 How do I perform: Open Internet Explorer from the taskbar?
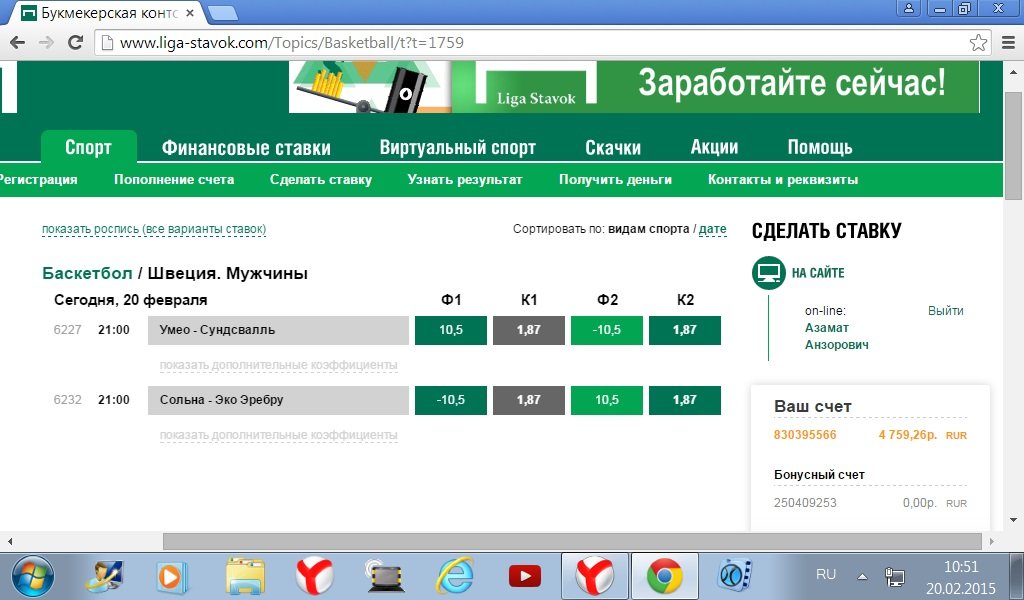455,576
